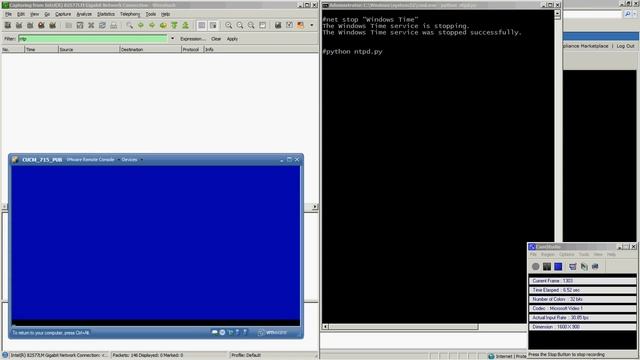Open CamStudio Options menu
Viewport: 640px width, 360px height.
click(567, 254)
